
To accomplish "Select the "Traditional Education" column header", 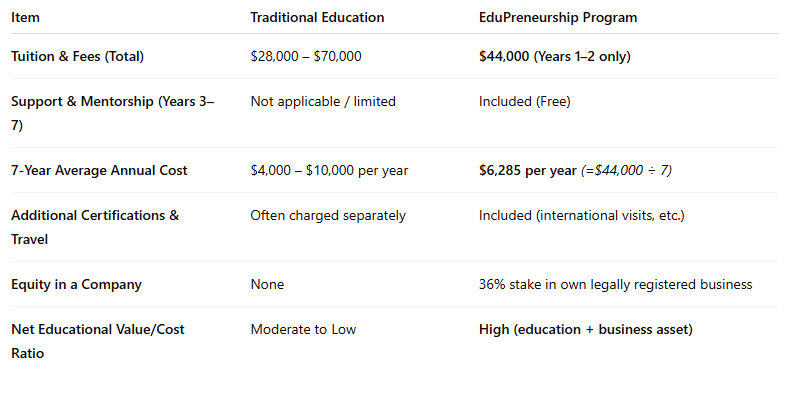I will (x=317, y=18).
